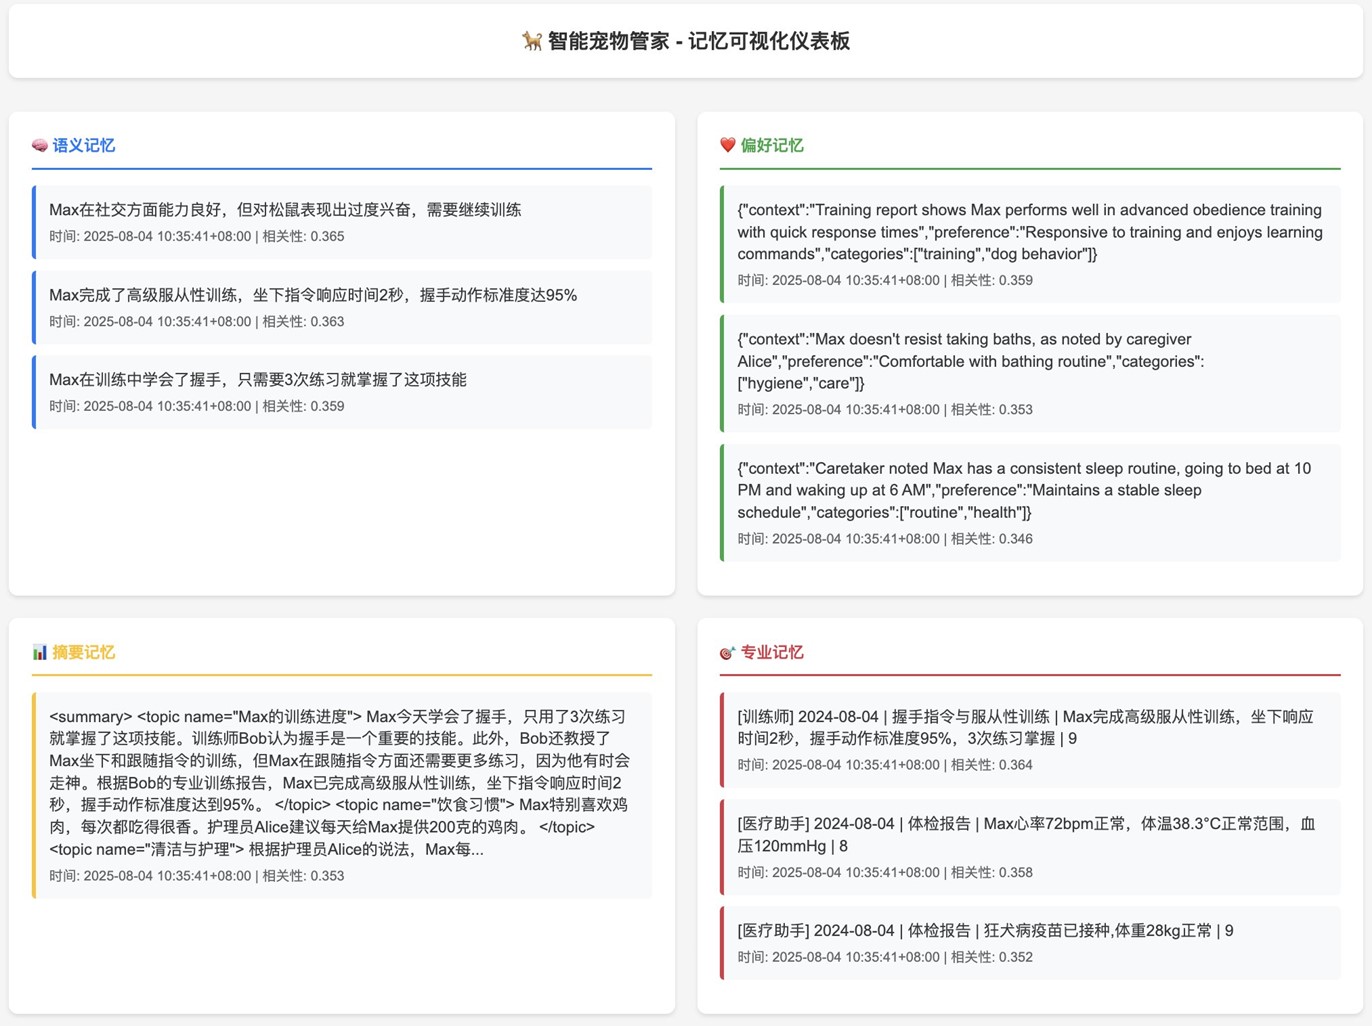Select the 狂犬病疫苗已接种 health record
The image size is (1372, 1026).
click(1030, 943)
